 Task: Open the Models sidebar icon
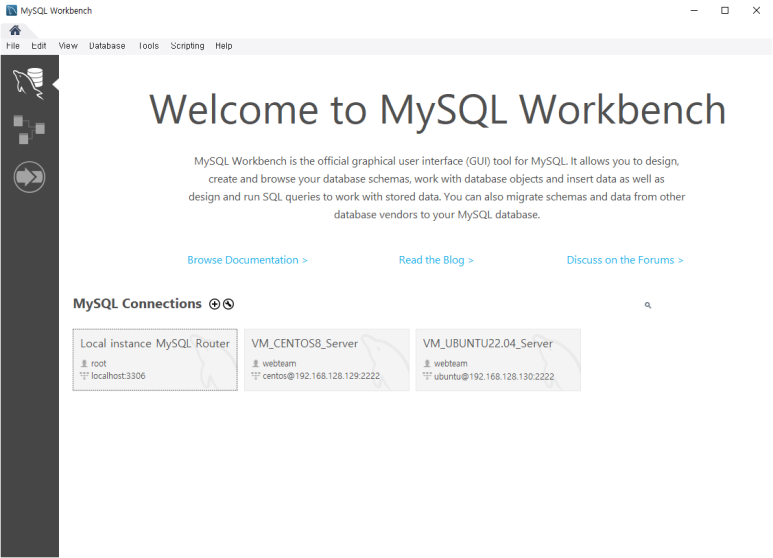[29, 129]
